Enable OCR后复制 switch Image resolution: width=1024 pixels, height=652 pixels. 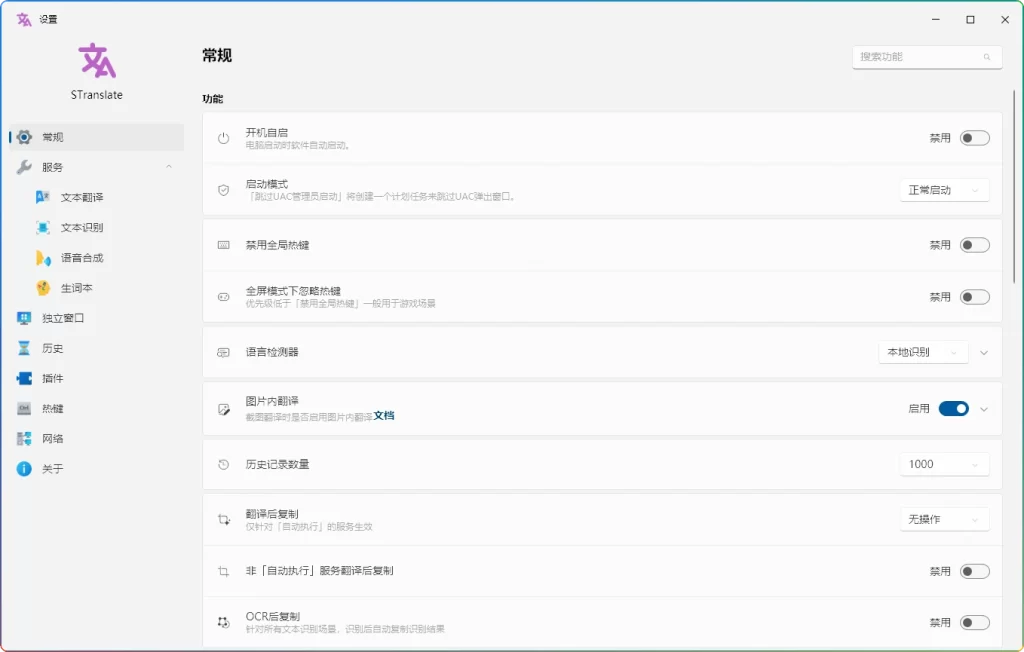point(973,621)
